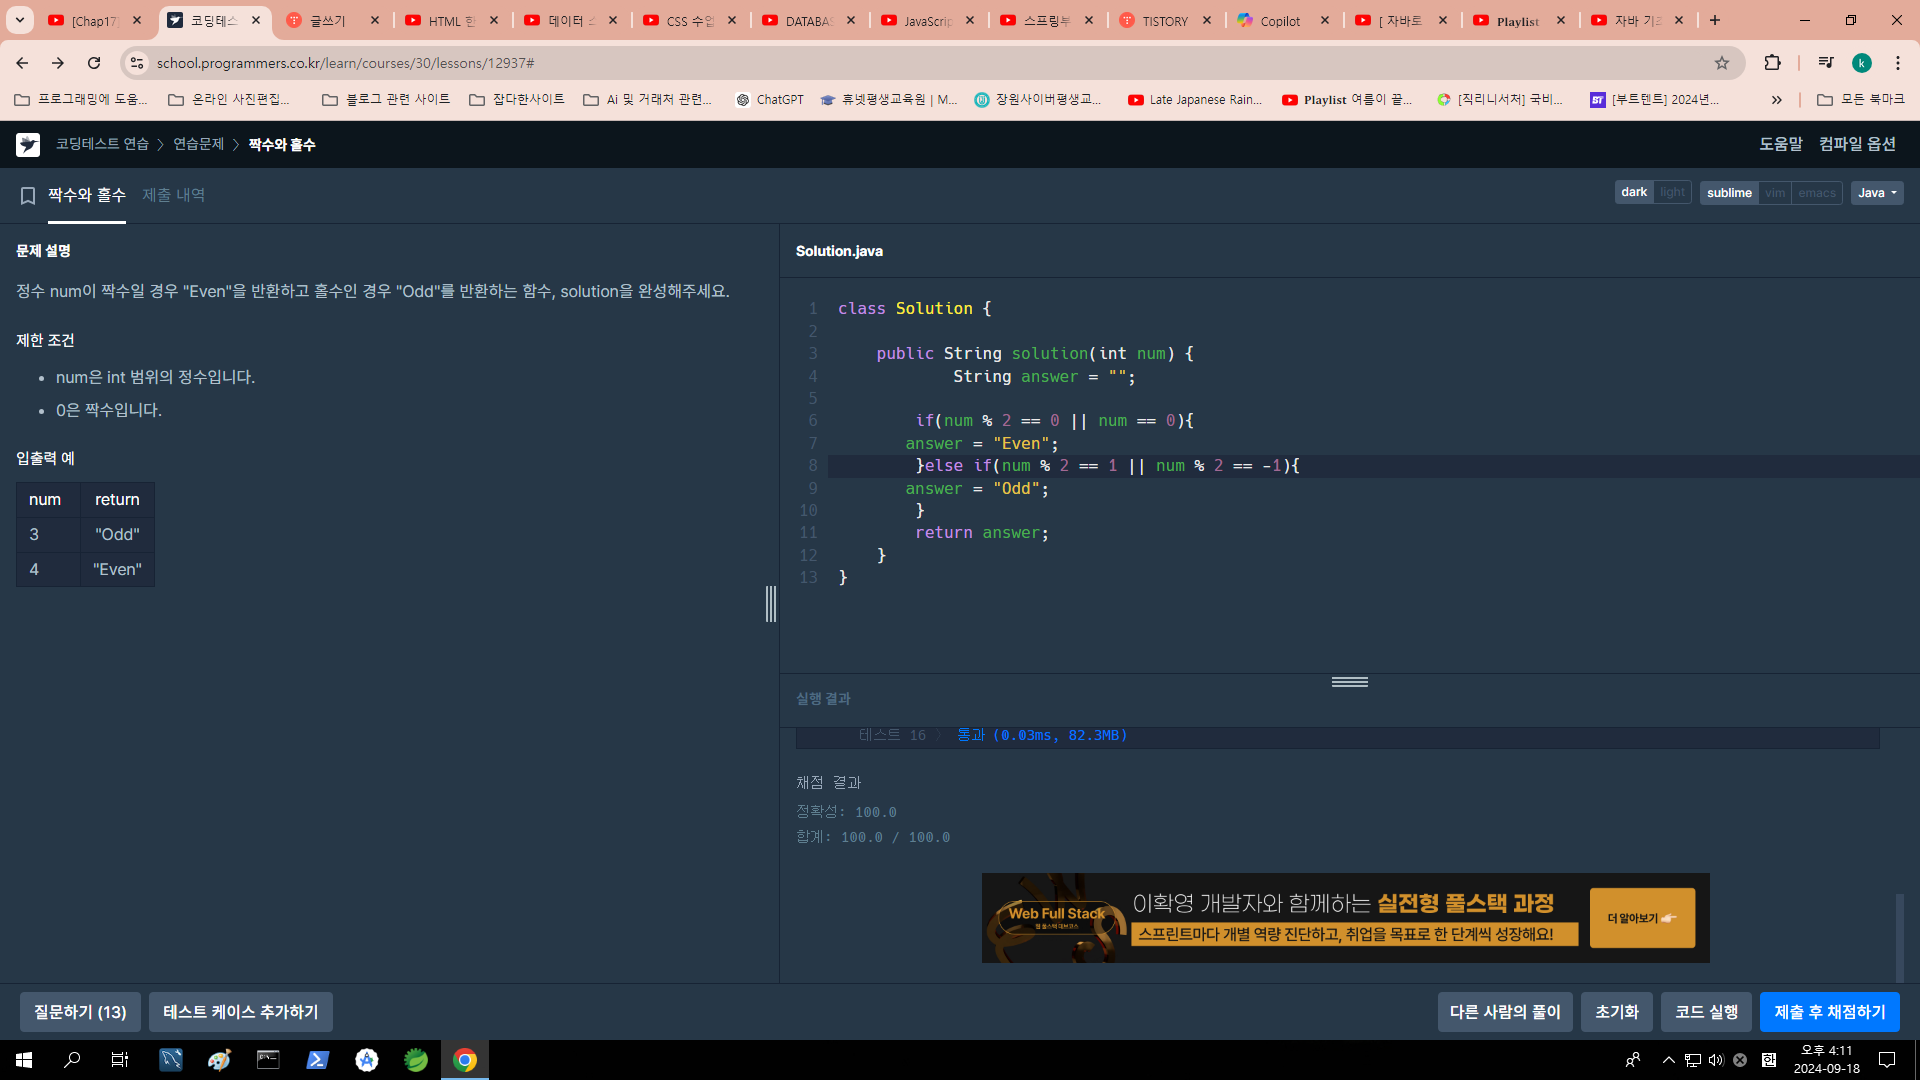Screen dimensions: 1920x1080
Task: Switch the editor theme to light
Action: click(1672, 193)
